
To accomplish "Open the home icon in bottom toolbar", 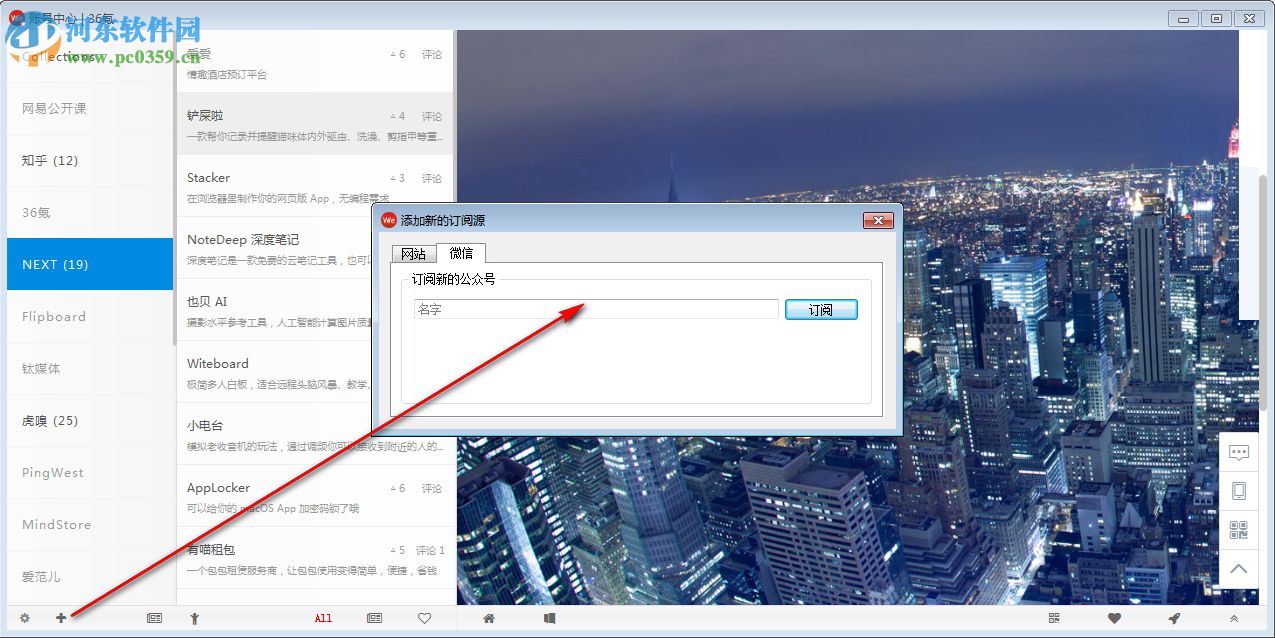I will [x=488, y=618].
